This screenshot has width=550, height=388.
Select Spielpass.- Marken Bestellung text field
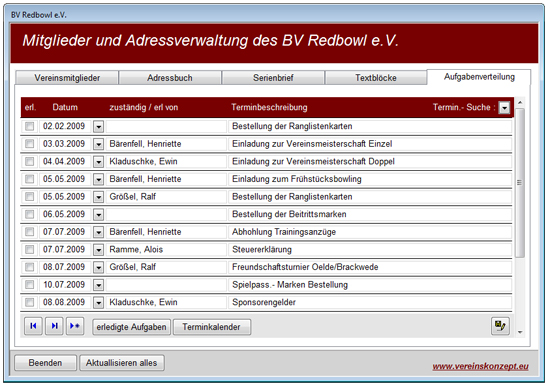click(x=370, y=285)
